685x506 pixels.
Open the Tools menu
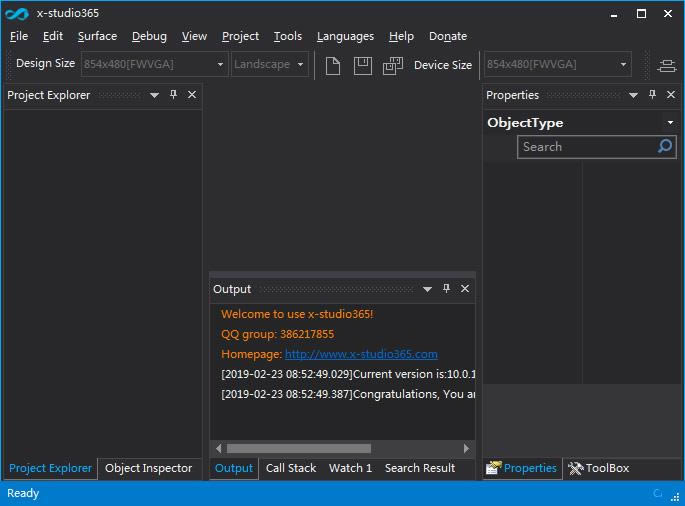(288, 36)
